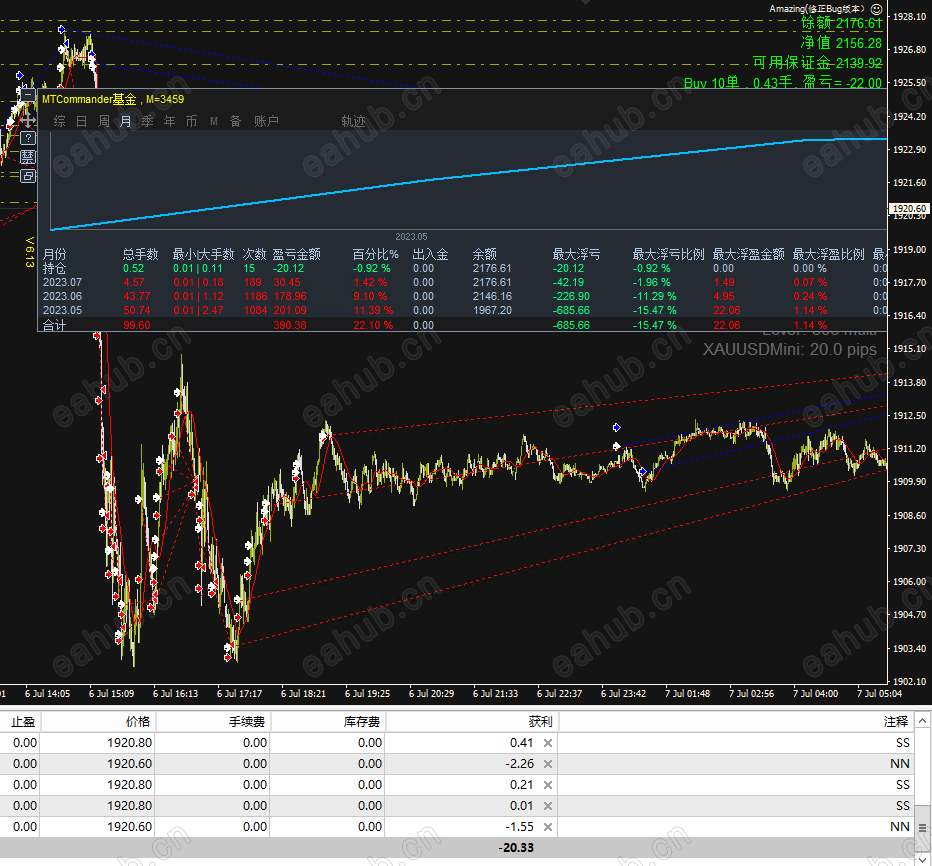Select the 2023.06 row in the monthly table
Viewport: 932px width, 866px height.
[x=461, y=296]
